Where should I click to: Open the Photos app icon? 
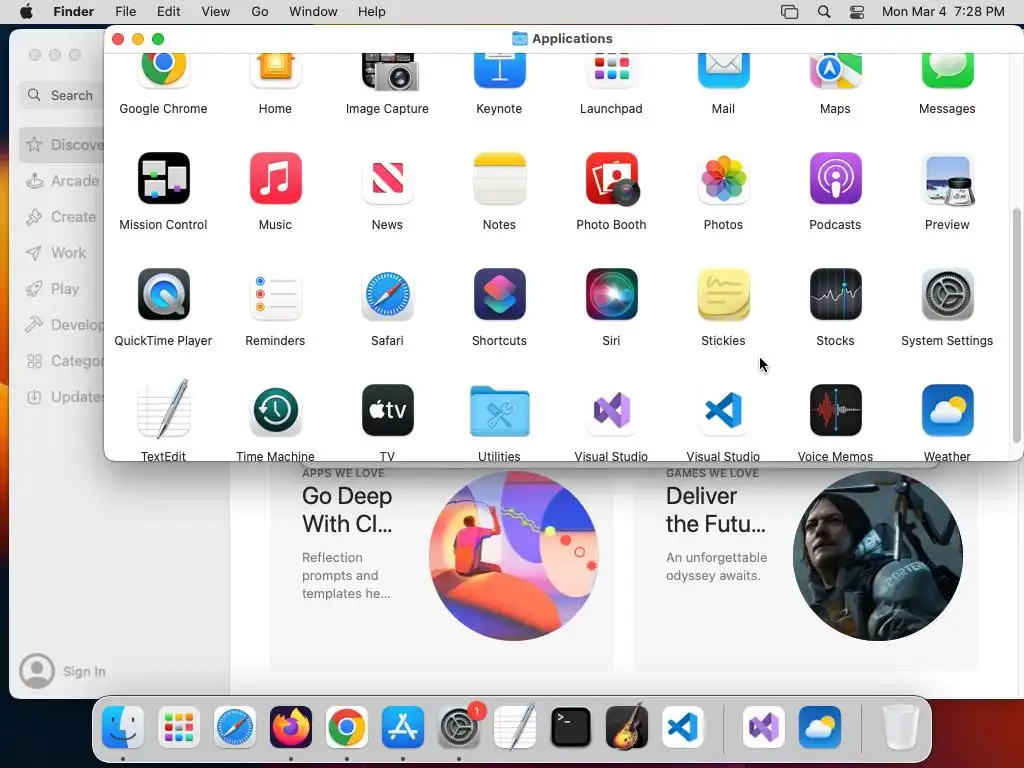pyautogui.click(x=723, y=178)
